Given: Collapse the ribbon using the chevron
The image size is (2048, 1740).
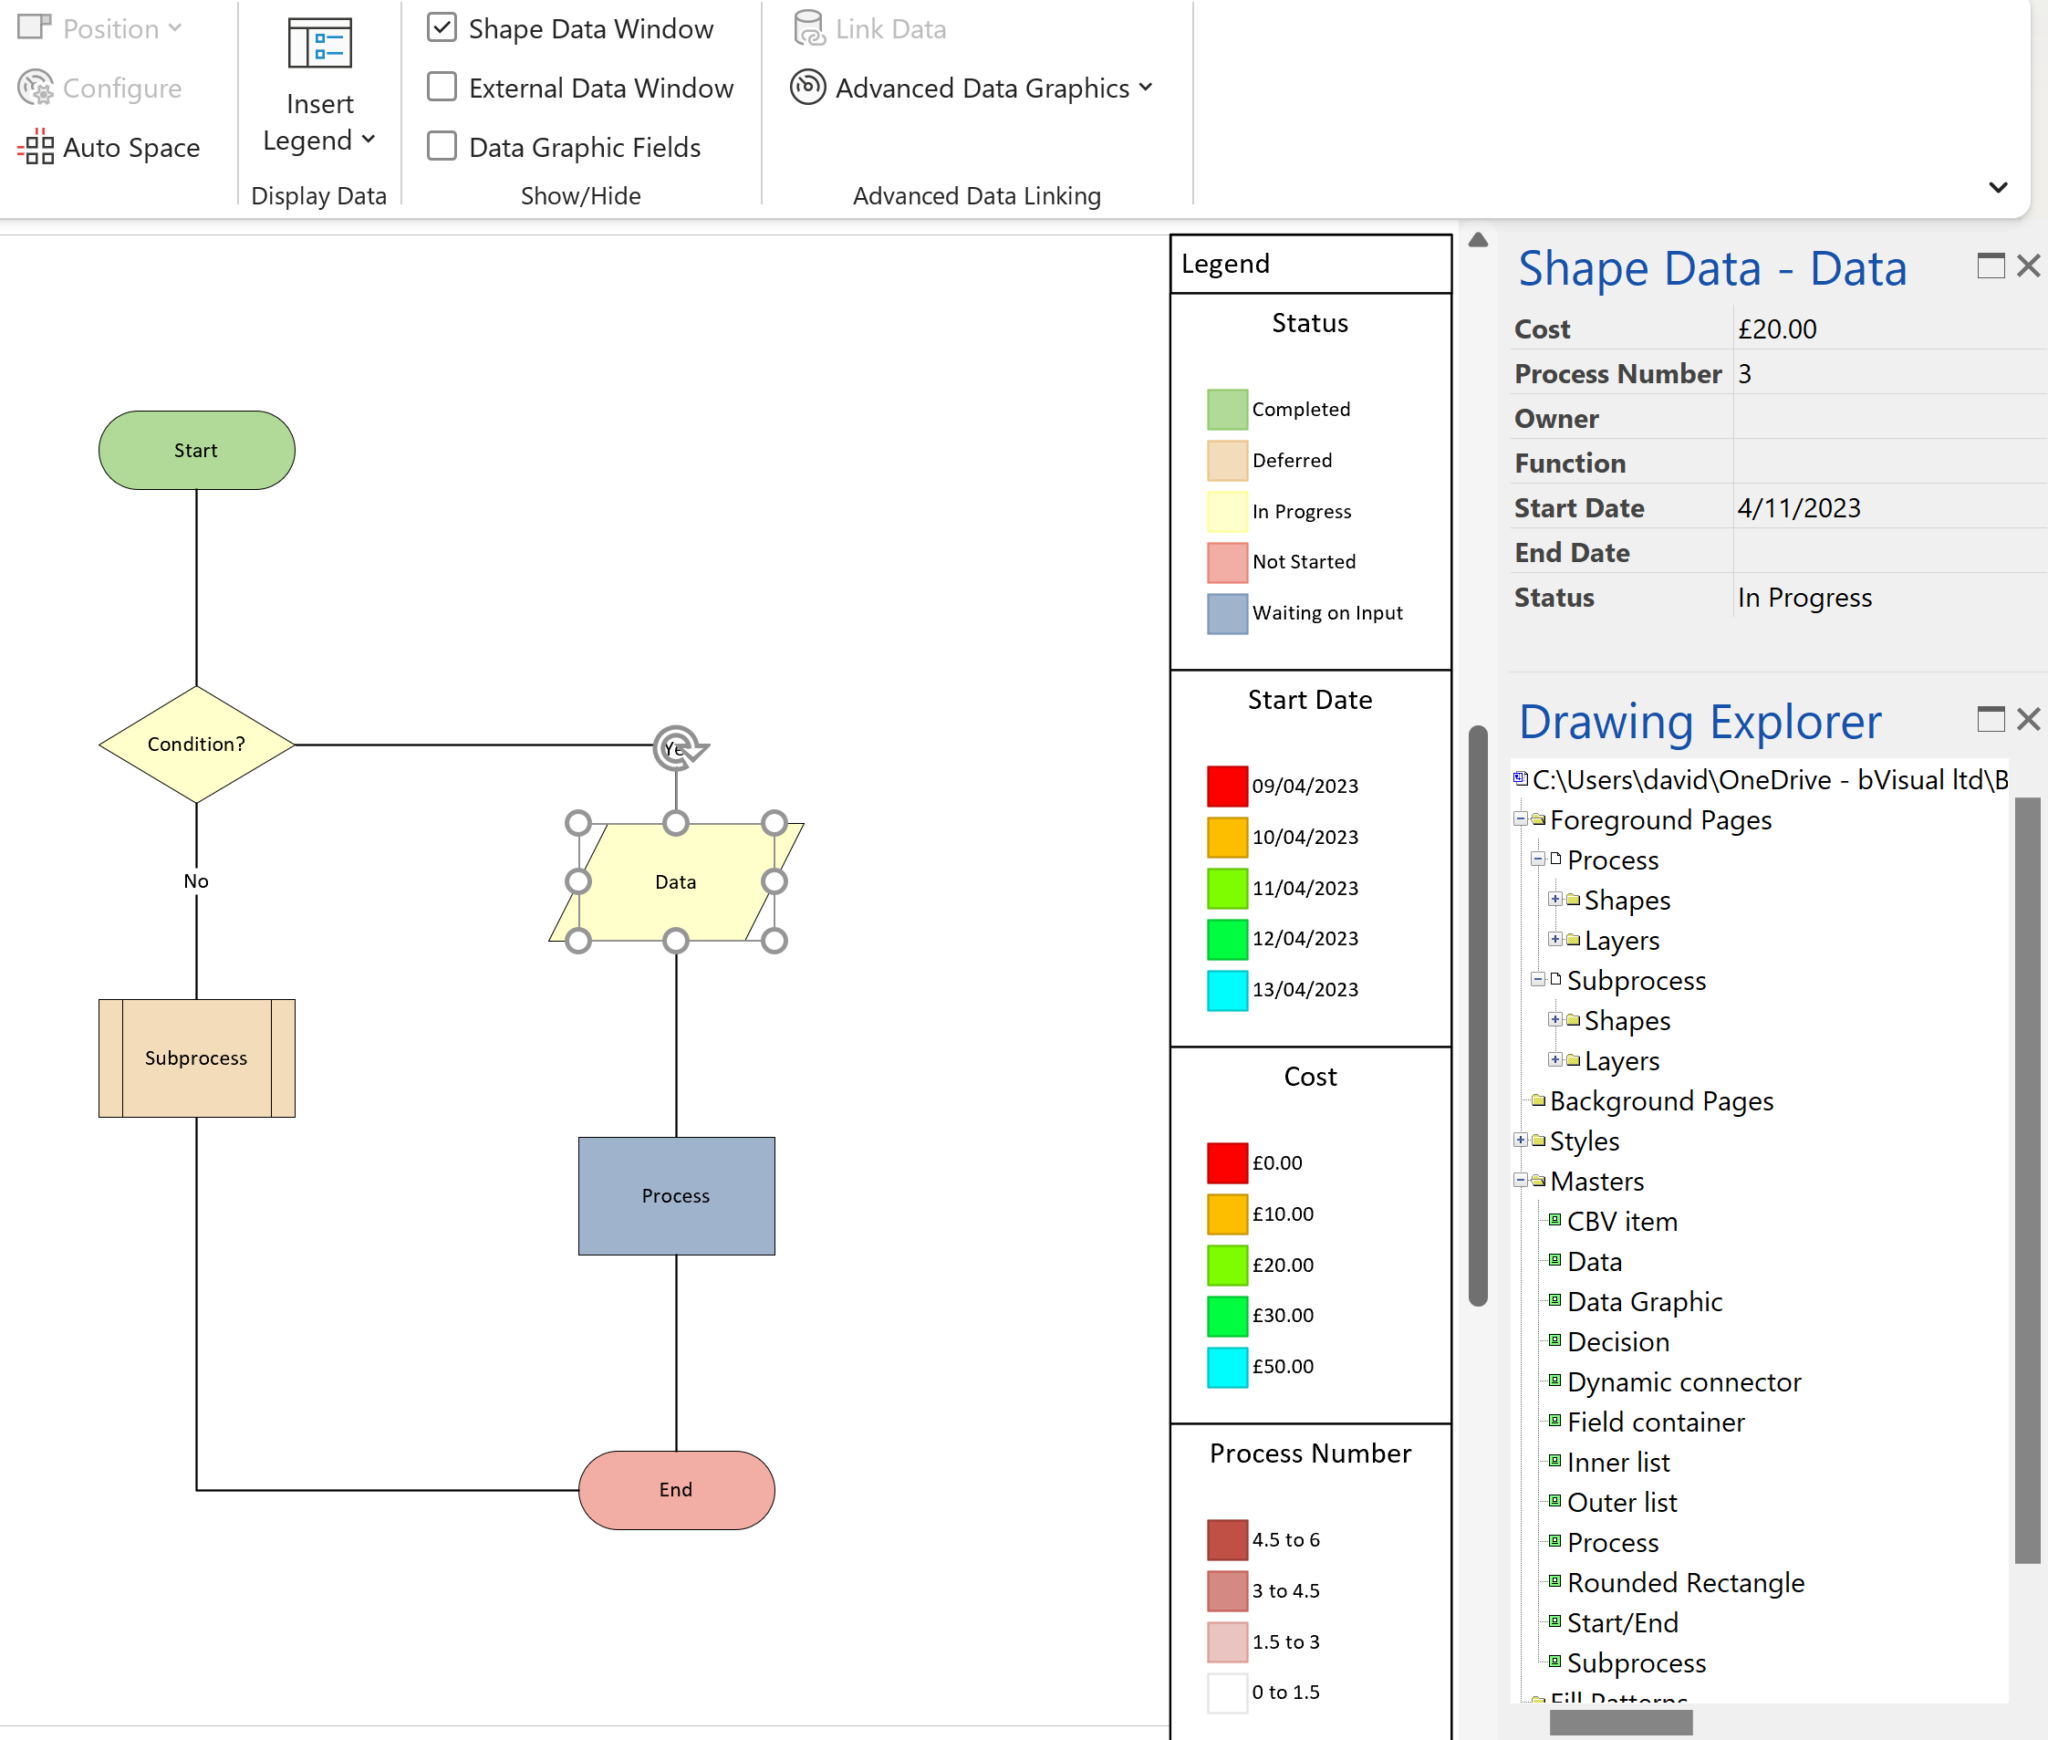Looking at the screenshot, I should click(x=1997, y=187).
